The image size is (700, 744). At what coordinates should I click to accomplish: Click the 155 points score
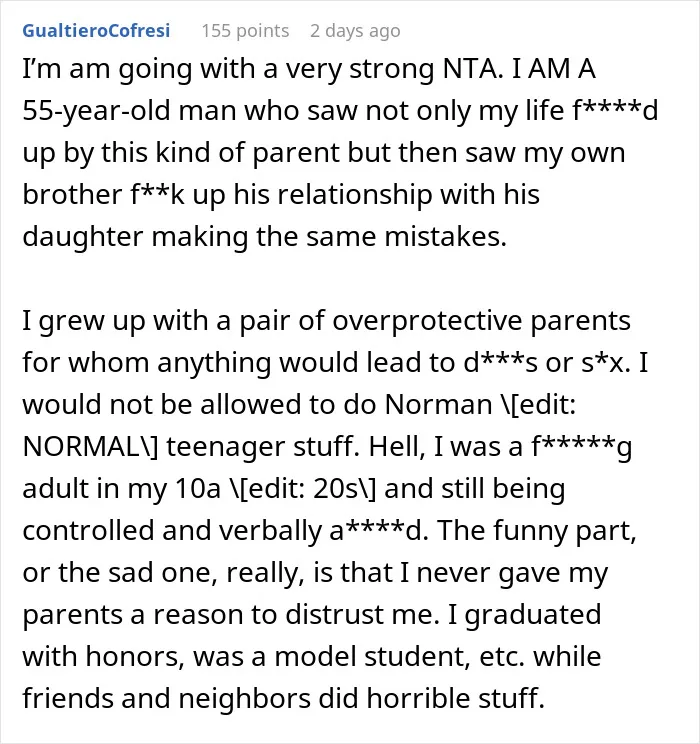pyautogui.click(x=245, y=31)
